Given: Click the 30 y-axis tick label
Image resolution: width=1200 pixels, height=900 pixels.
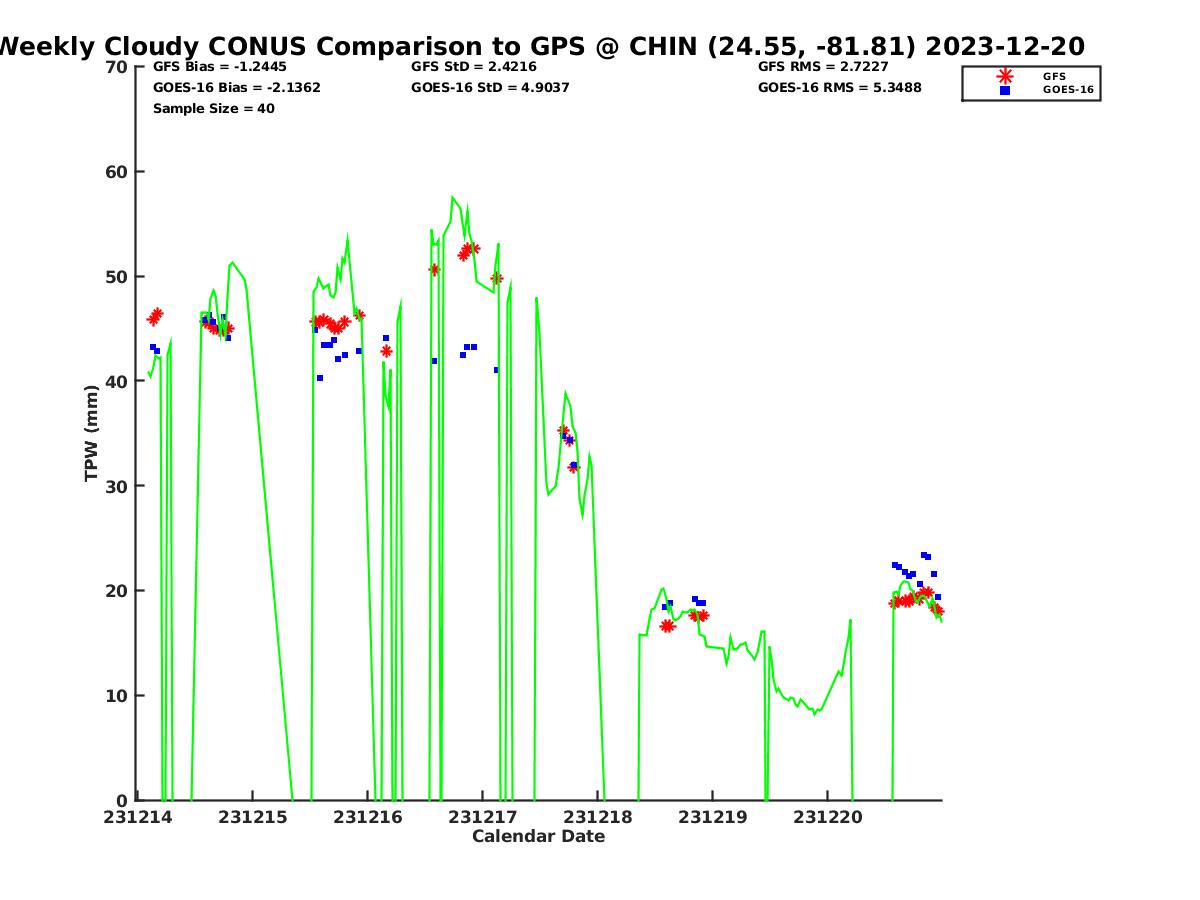Looking at the screenshot, I should tap(117, 486).
